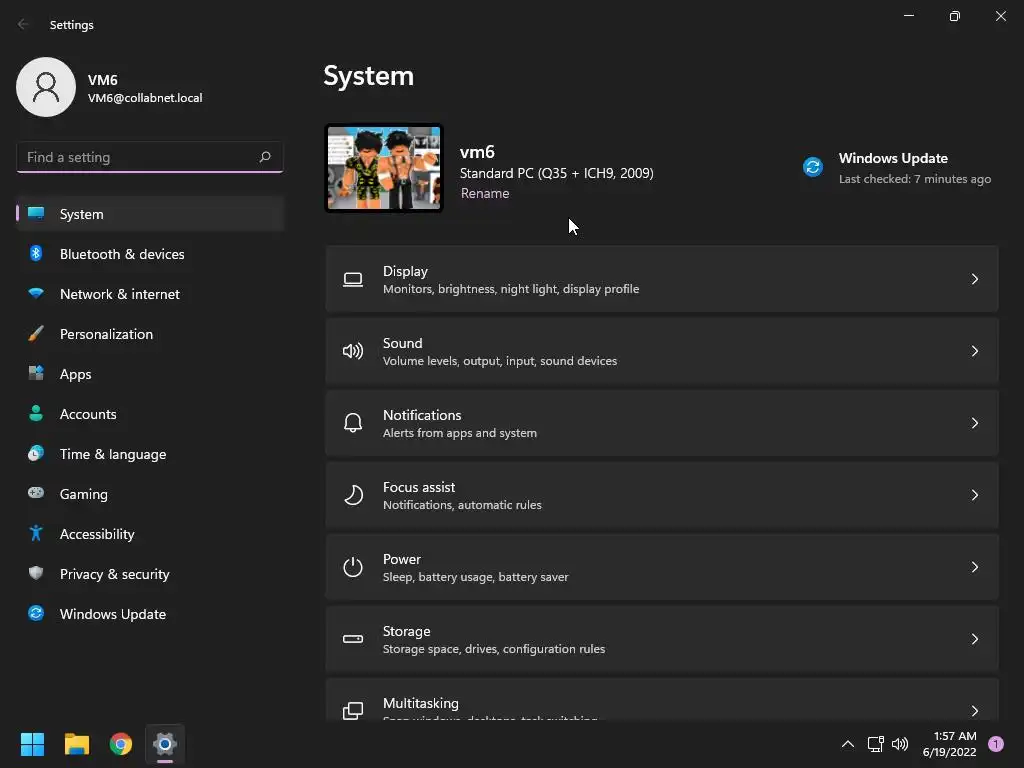Open Notifications settings row
The image size is (1024, 768).
tap(660, 423)
